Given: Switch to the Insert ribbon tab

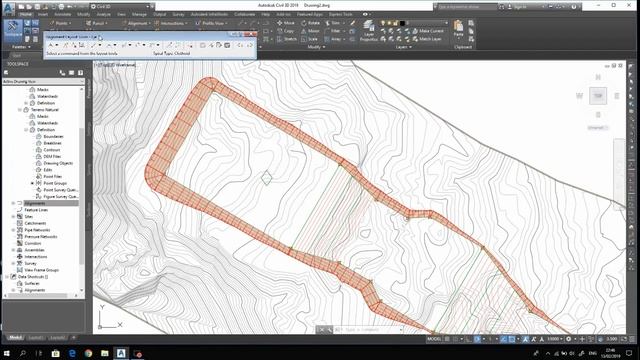Looking at the screenshot, I should [43, 14].
